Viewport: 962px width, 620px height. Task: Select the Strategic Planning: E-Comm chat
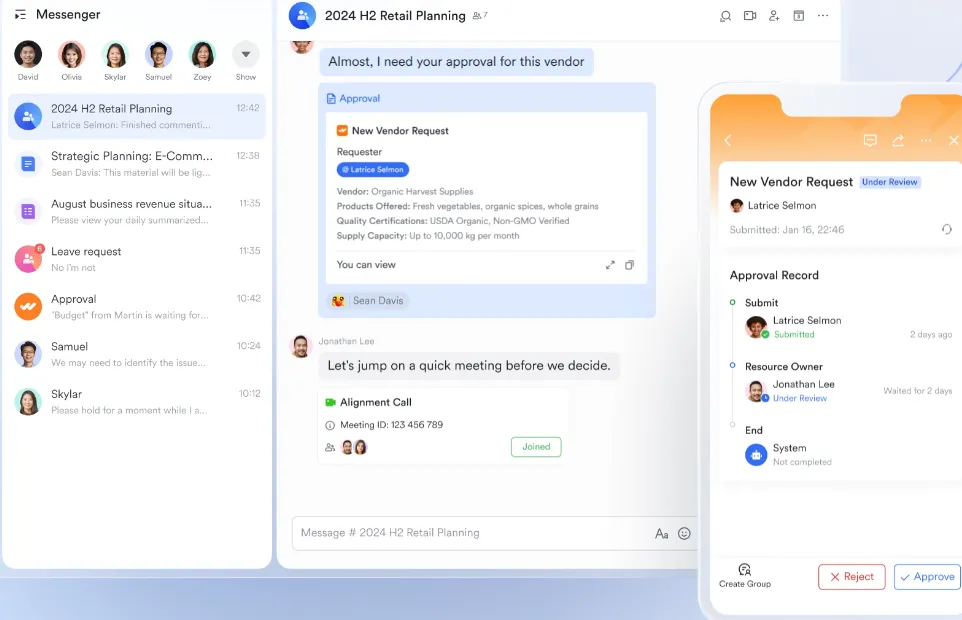point(137,164)
